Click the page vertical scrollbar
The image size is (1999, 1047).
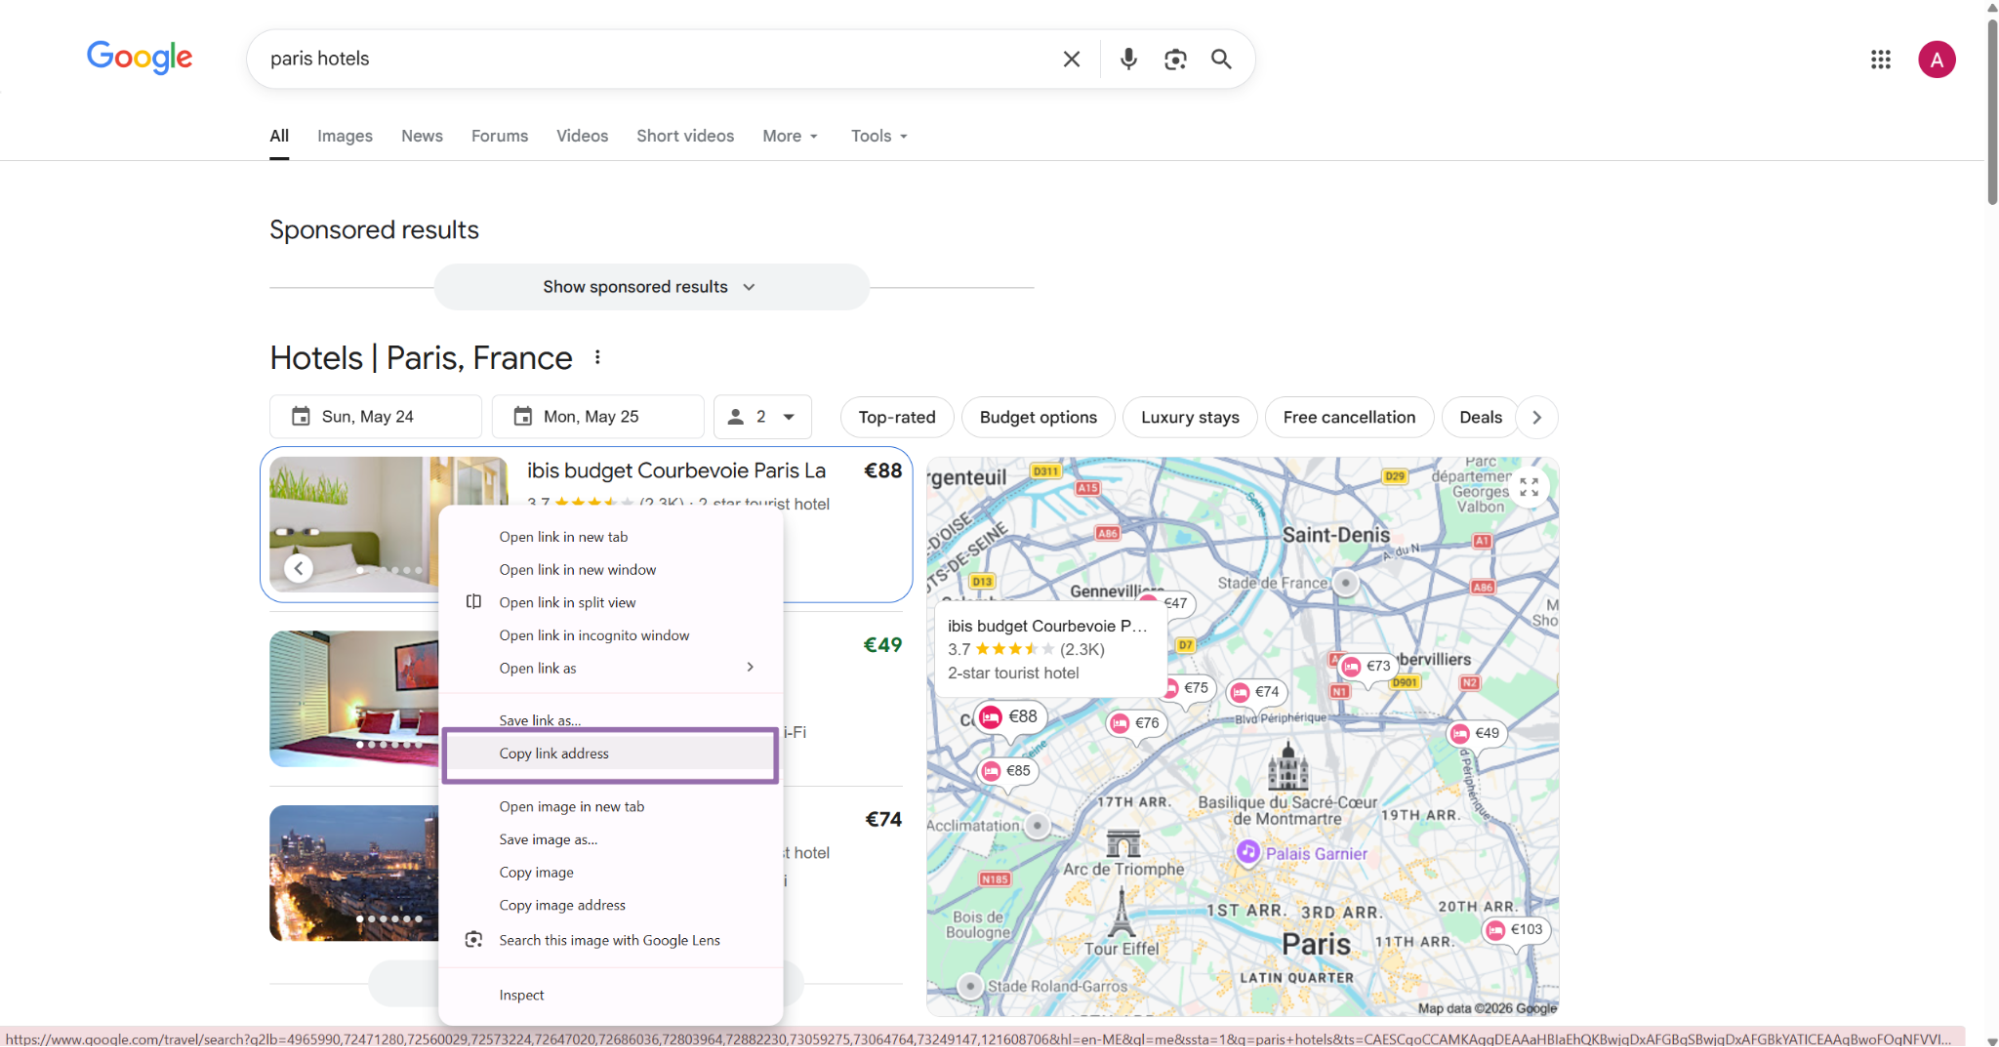[x=1992, y=110]
